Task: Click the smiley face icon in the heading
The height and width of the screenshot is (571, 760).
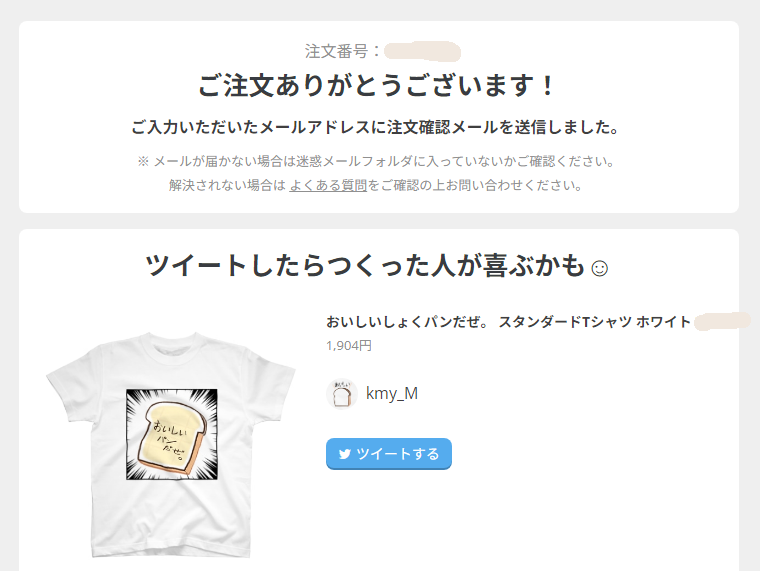Action: (600, 268)
